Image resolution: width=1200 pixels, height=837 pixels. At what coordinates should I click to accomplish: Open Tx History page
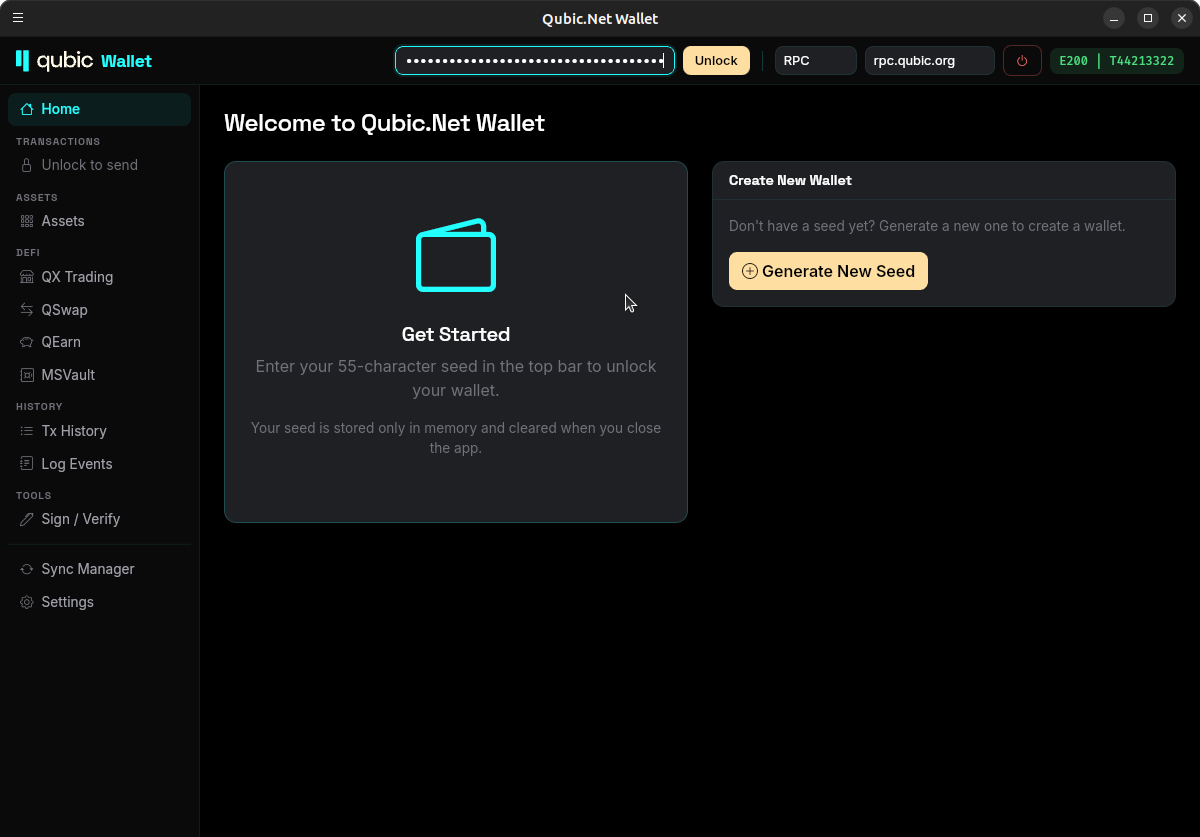click(73, 431)
